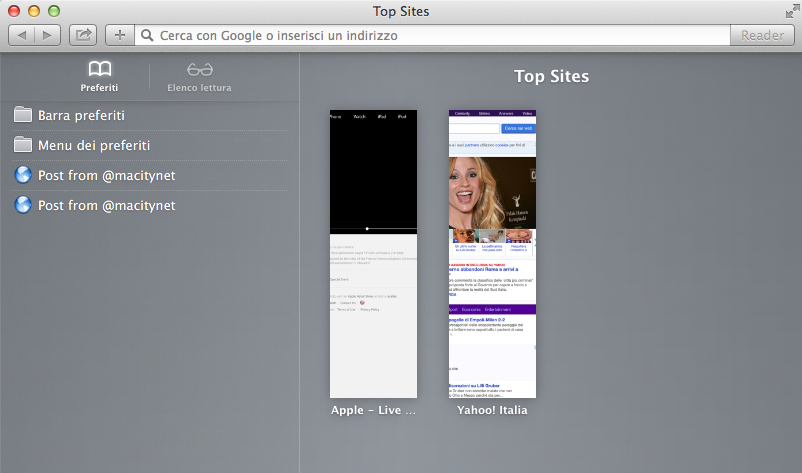Viewport: 802px width, 473px height.
Task: Enter full screen with the corner arrows icon
Action: [x=791, y=11]
